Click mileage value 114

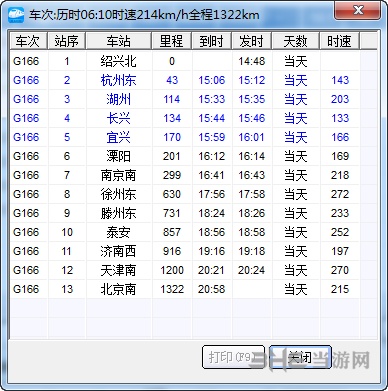coord(172,99)
